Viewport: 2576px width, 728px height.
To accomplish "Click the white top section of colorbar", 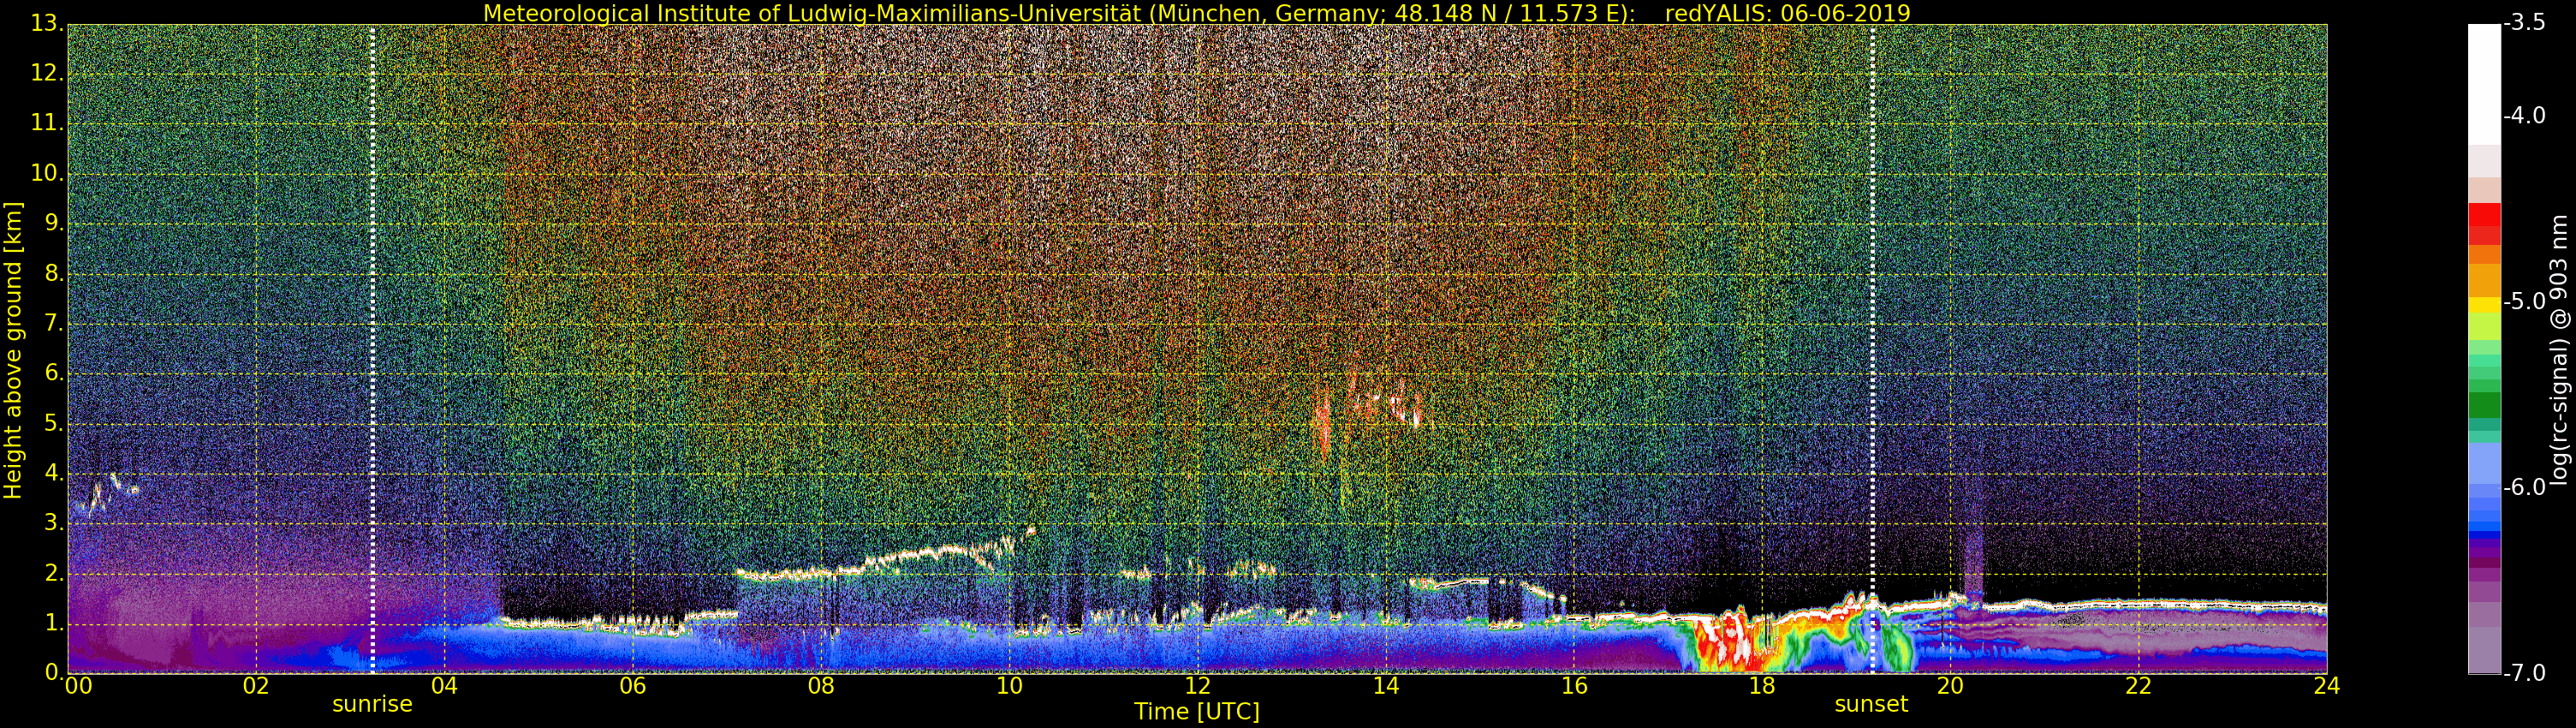I will click(2484, 85).
